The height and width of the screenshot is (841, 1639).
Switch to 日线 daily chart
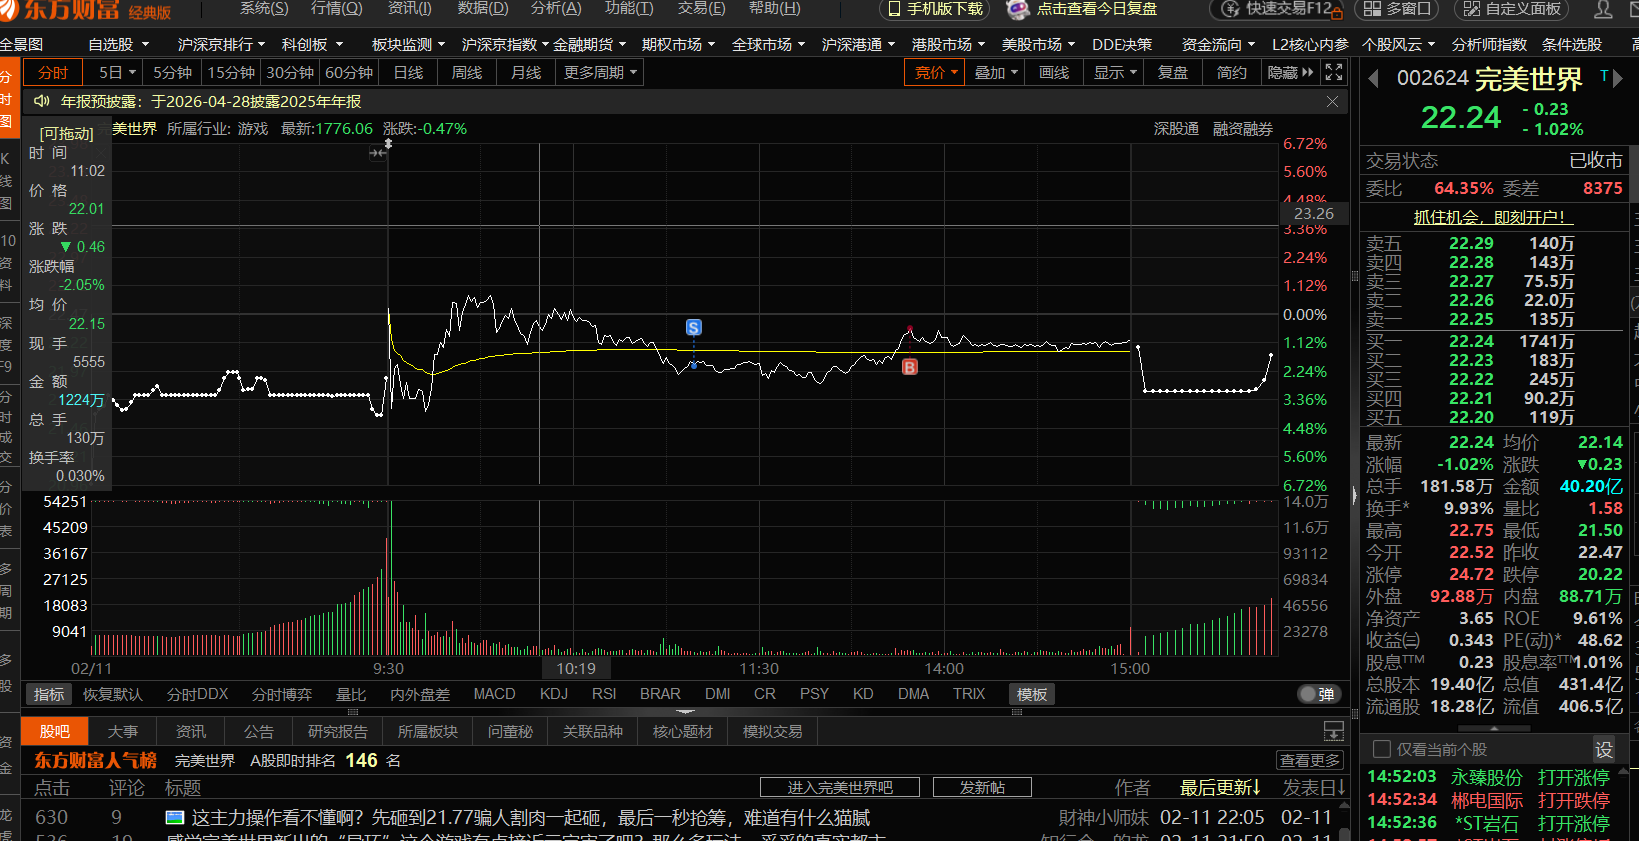click(x=408, y=73)
